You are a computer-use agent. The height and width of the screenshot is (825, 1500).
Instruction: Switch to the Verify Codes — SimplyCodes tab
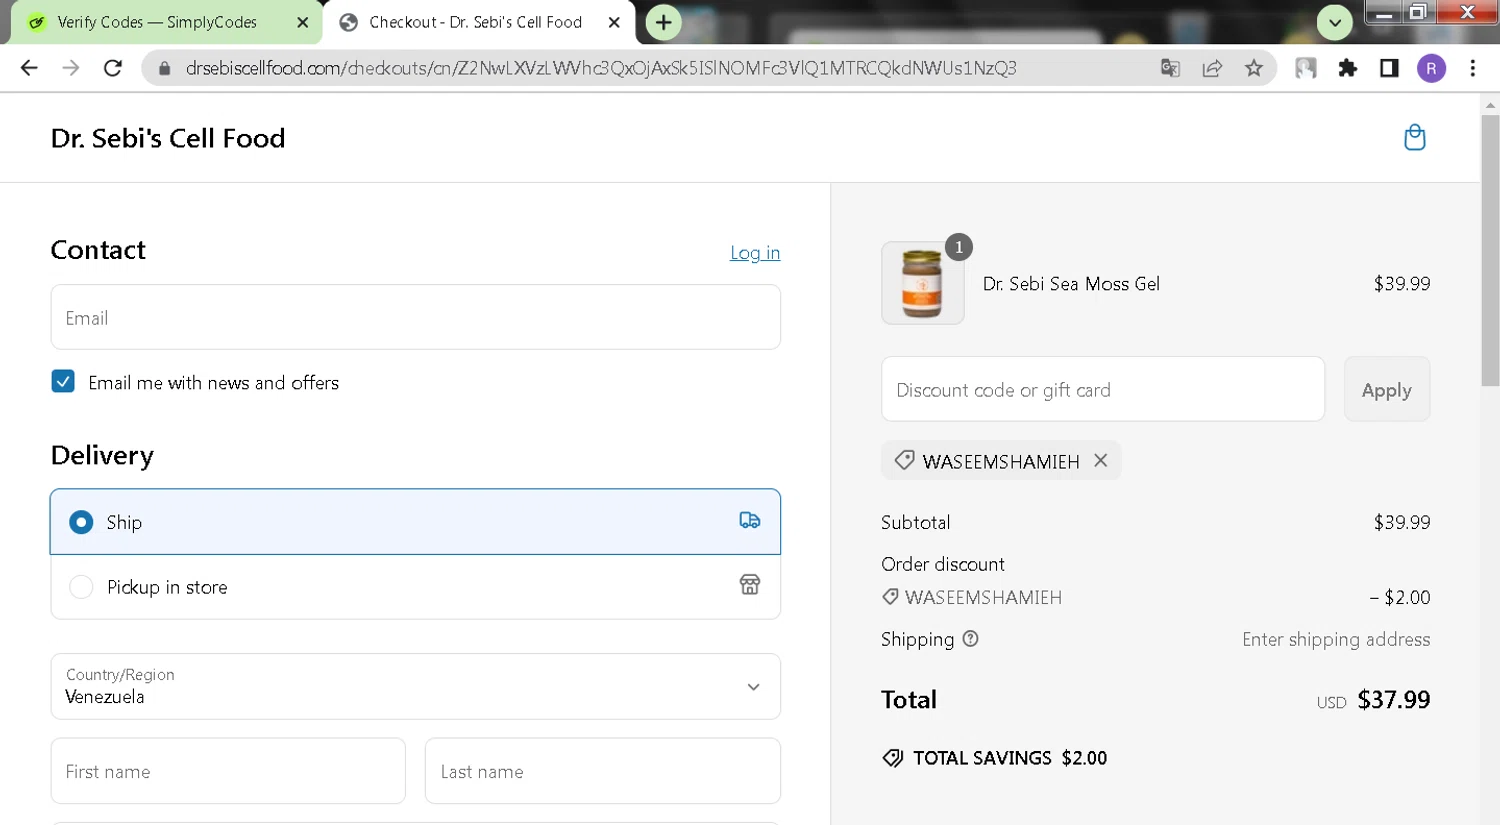tap(157, 22)
